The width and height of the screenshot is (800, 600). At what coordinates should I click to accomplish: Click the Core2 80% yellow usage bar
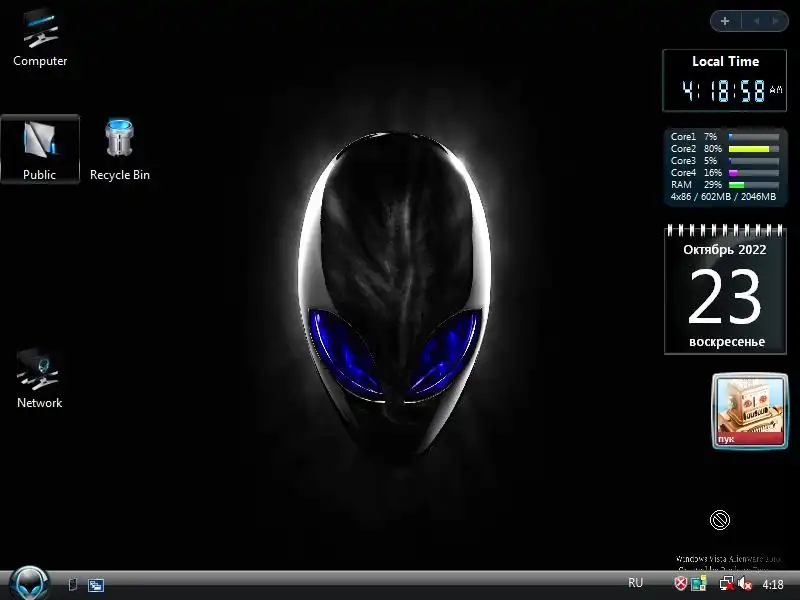754,149
